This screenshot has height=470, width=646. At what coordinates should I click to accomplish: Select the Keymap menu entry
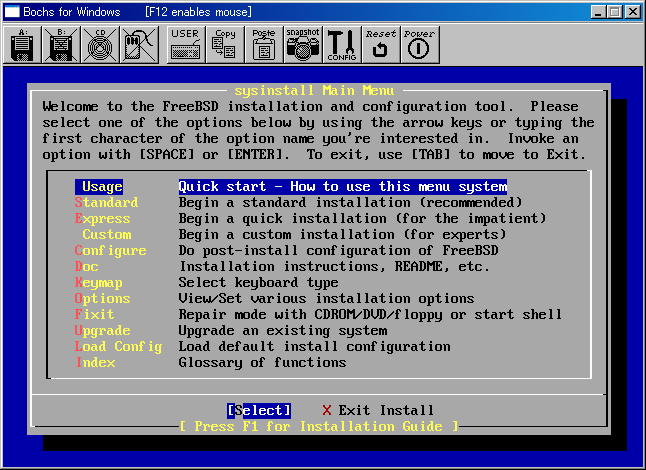[x=98, y=283]
